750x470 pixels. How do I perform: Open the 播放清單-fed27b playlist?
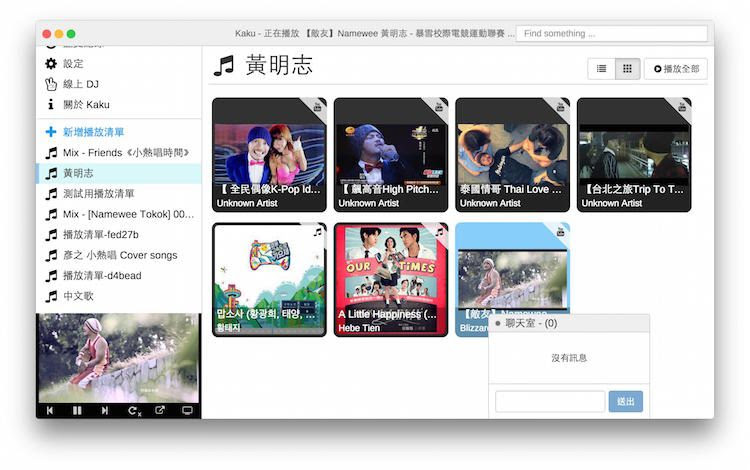(x=119, y=235)
